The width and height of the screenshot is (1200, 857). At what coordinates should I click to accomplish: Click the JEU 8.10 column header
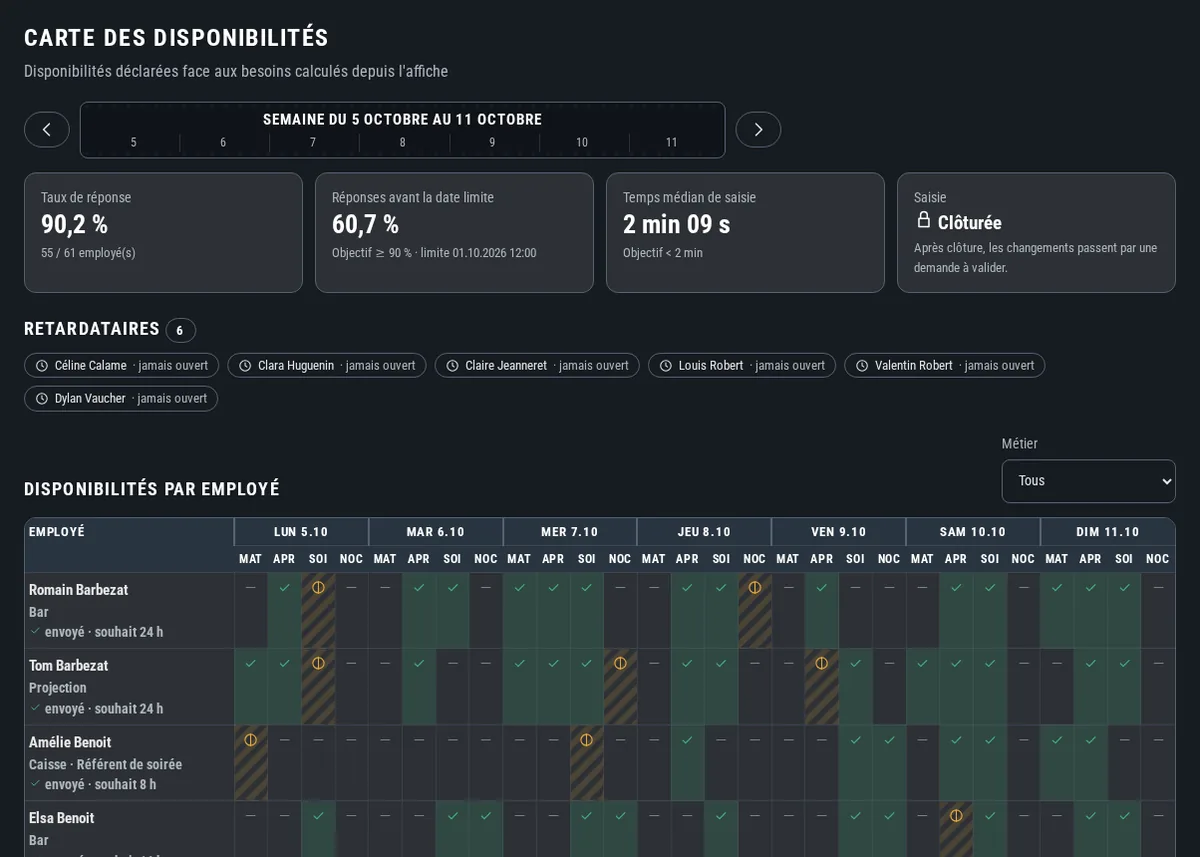[704, 532]
